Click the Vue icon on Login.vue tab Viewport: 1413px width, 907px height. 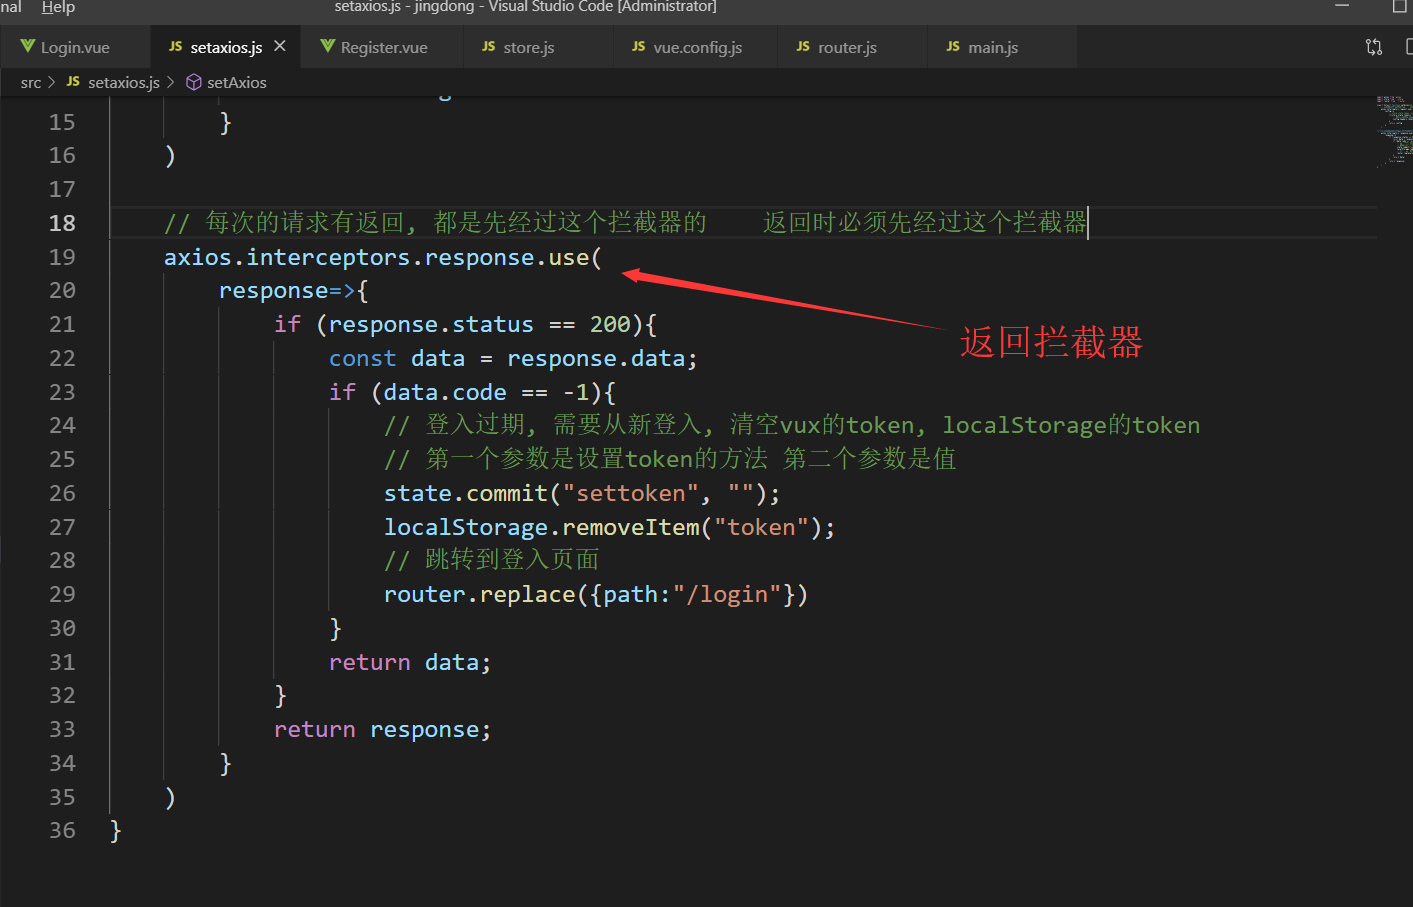28,46
